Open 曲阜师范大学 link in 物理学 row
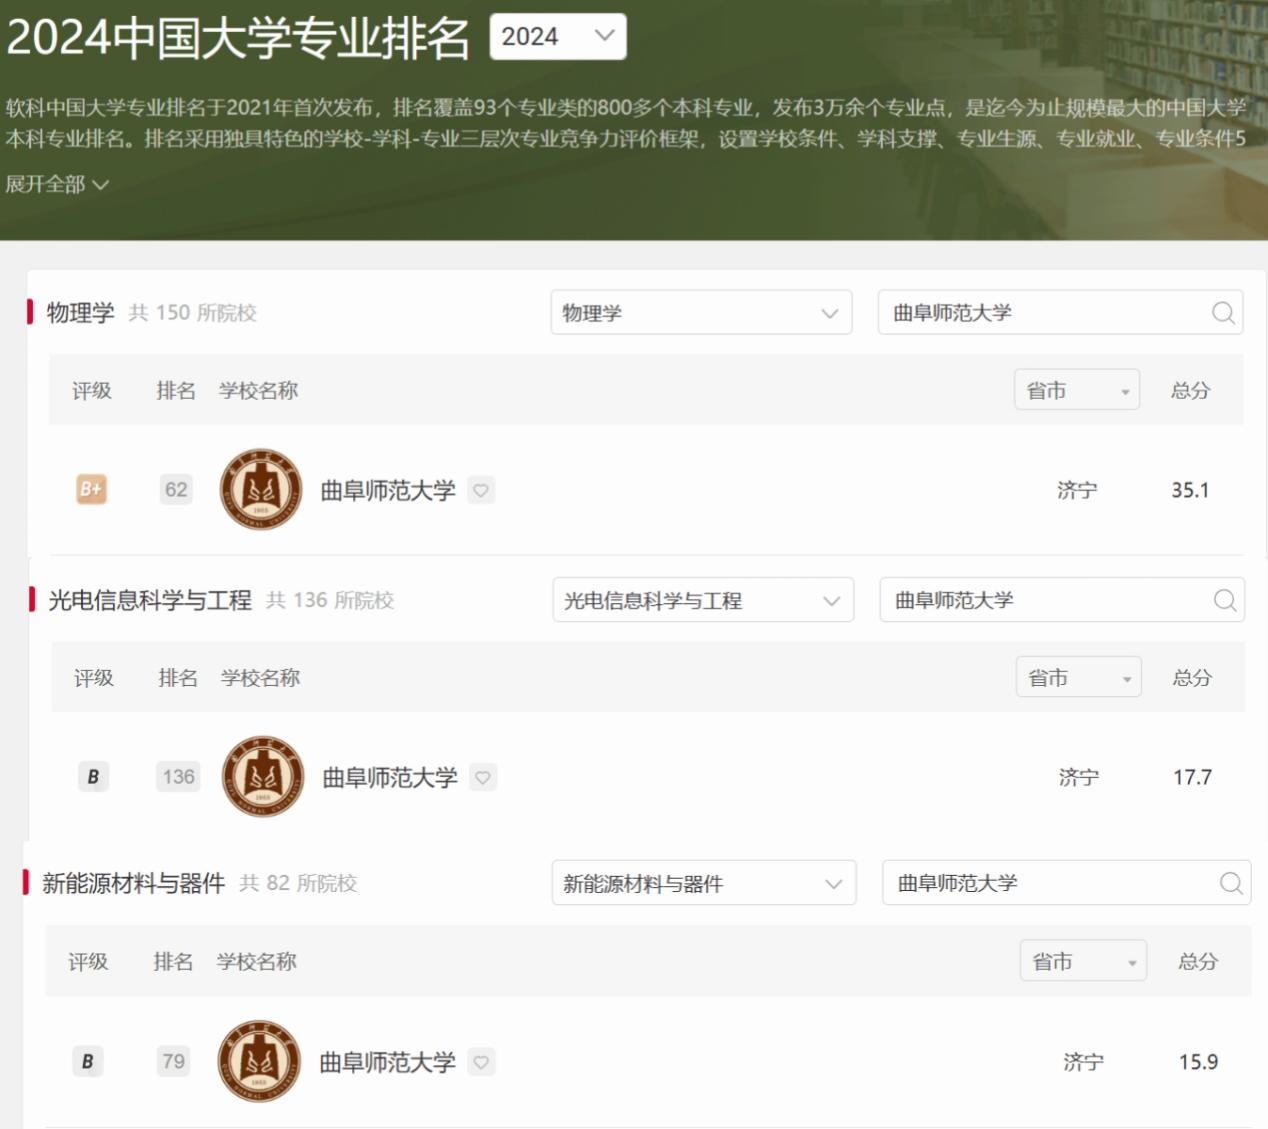The height and width of the screenshot is (1129, 1268). tap(387, 490)
